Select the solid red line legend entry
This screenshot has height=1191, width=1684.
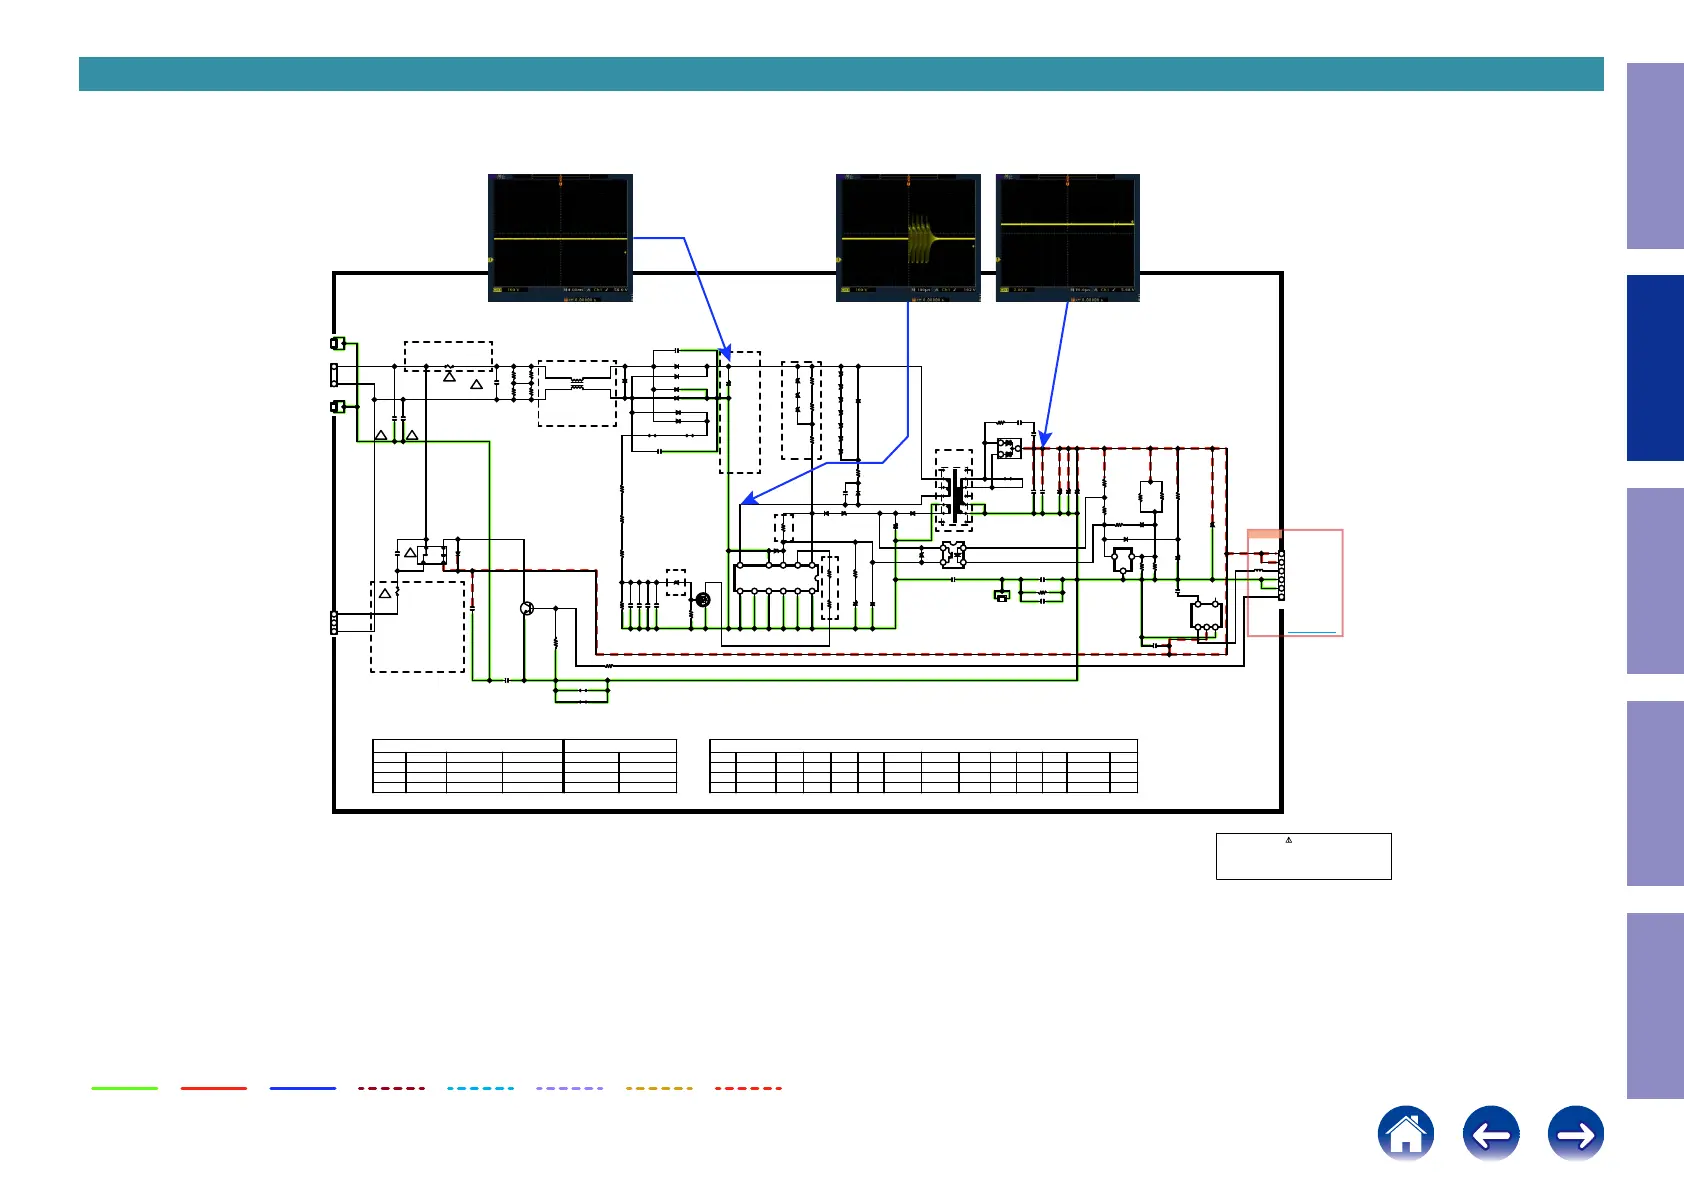point(214,1088)
